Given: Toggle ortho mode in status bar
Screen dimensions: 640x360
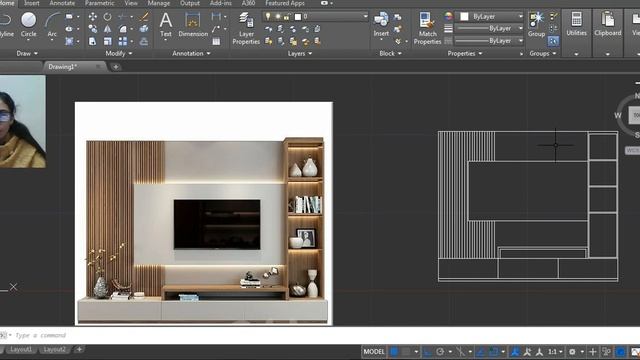Looking at the screenshot, I should click(427, 351).
